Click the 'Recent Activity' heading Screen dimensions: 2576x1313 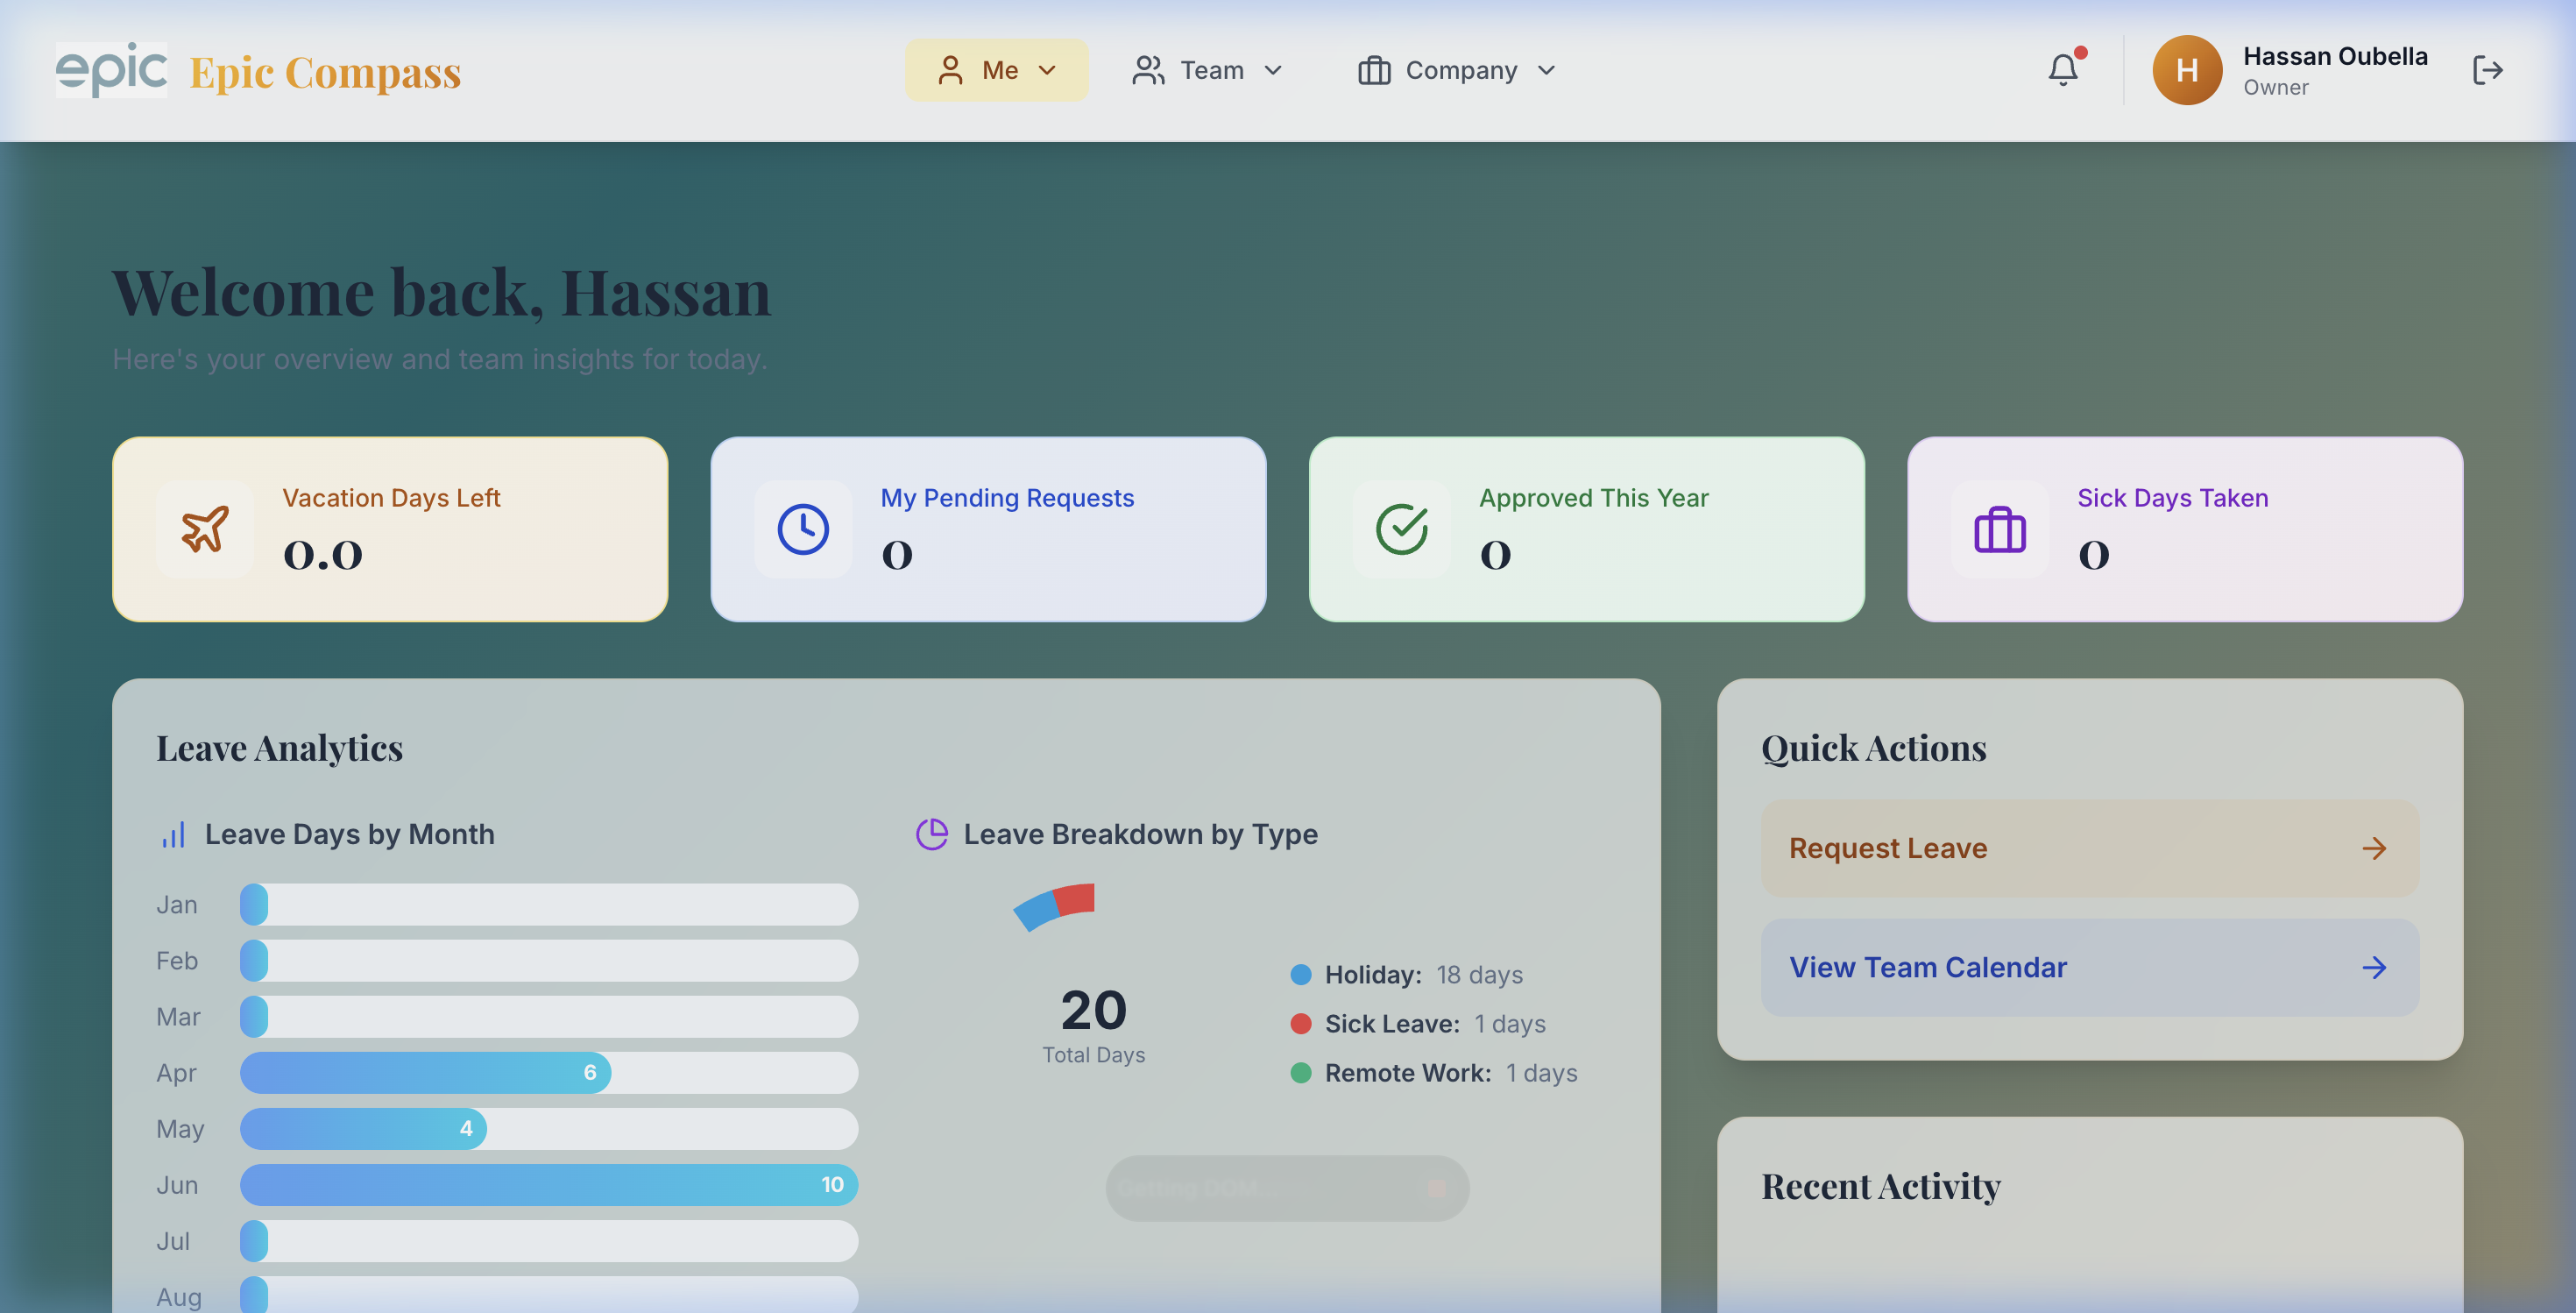[1880, 1187]
